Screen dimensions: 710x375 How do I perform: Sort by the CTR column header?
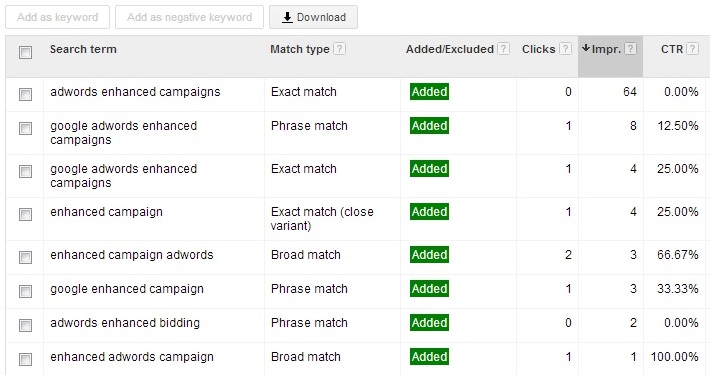point(672,49)
